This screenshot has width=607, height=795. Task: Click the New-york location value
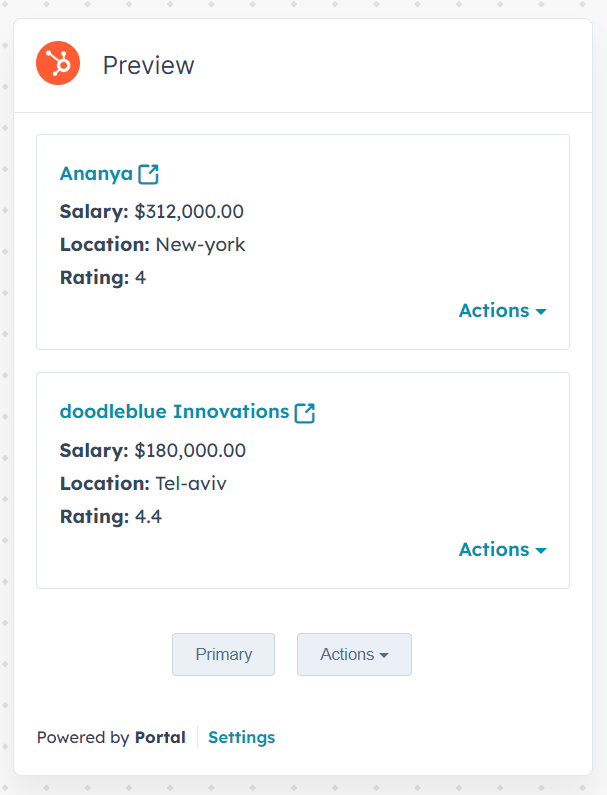click(x=200, y=245)
